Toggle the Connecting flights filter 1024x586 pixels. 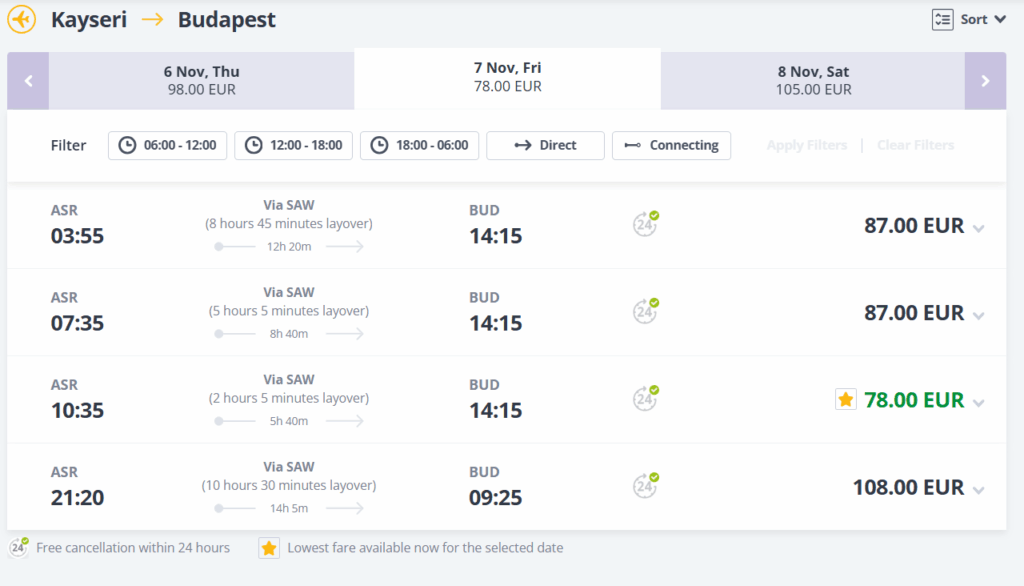click(671, 145)
